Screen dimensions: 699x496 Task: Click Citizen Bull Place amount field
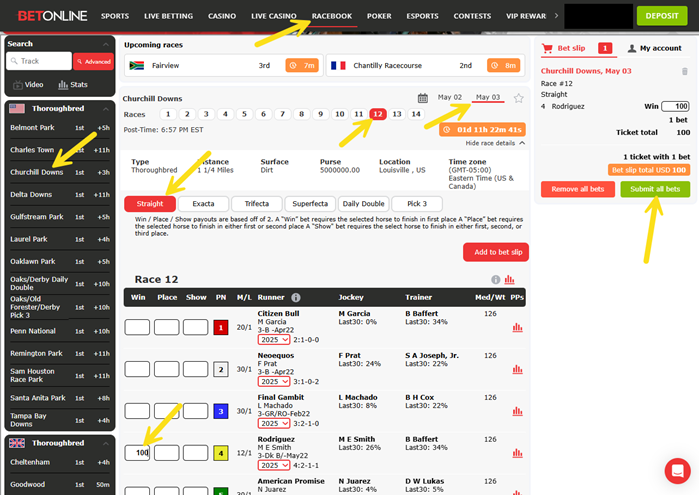(167, 327)
